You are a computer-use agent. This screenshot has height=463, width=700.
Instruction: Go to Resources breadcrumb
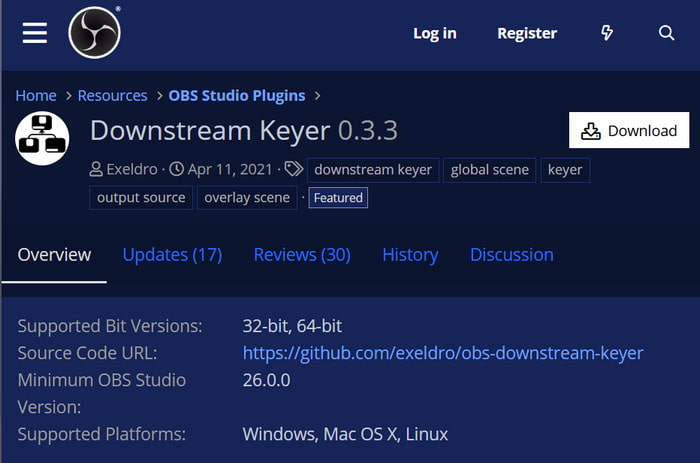[112, 96]
